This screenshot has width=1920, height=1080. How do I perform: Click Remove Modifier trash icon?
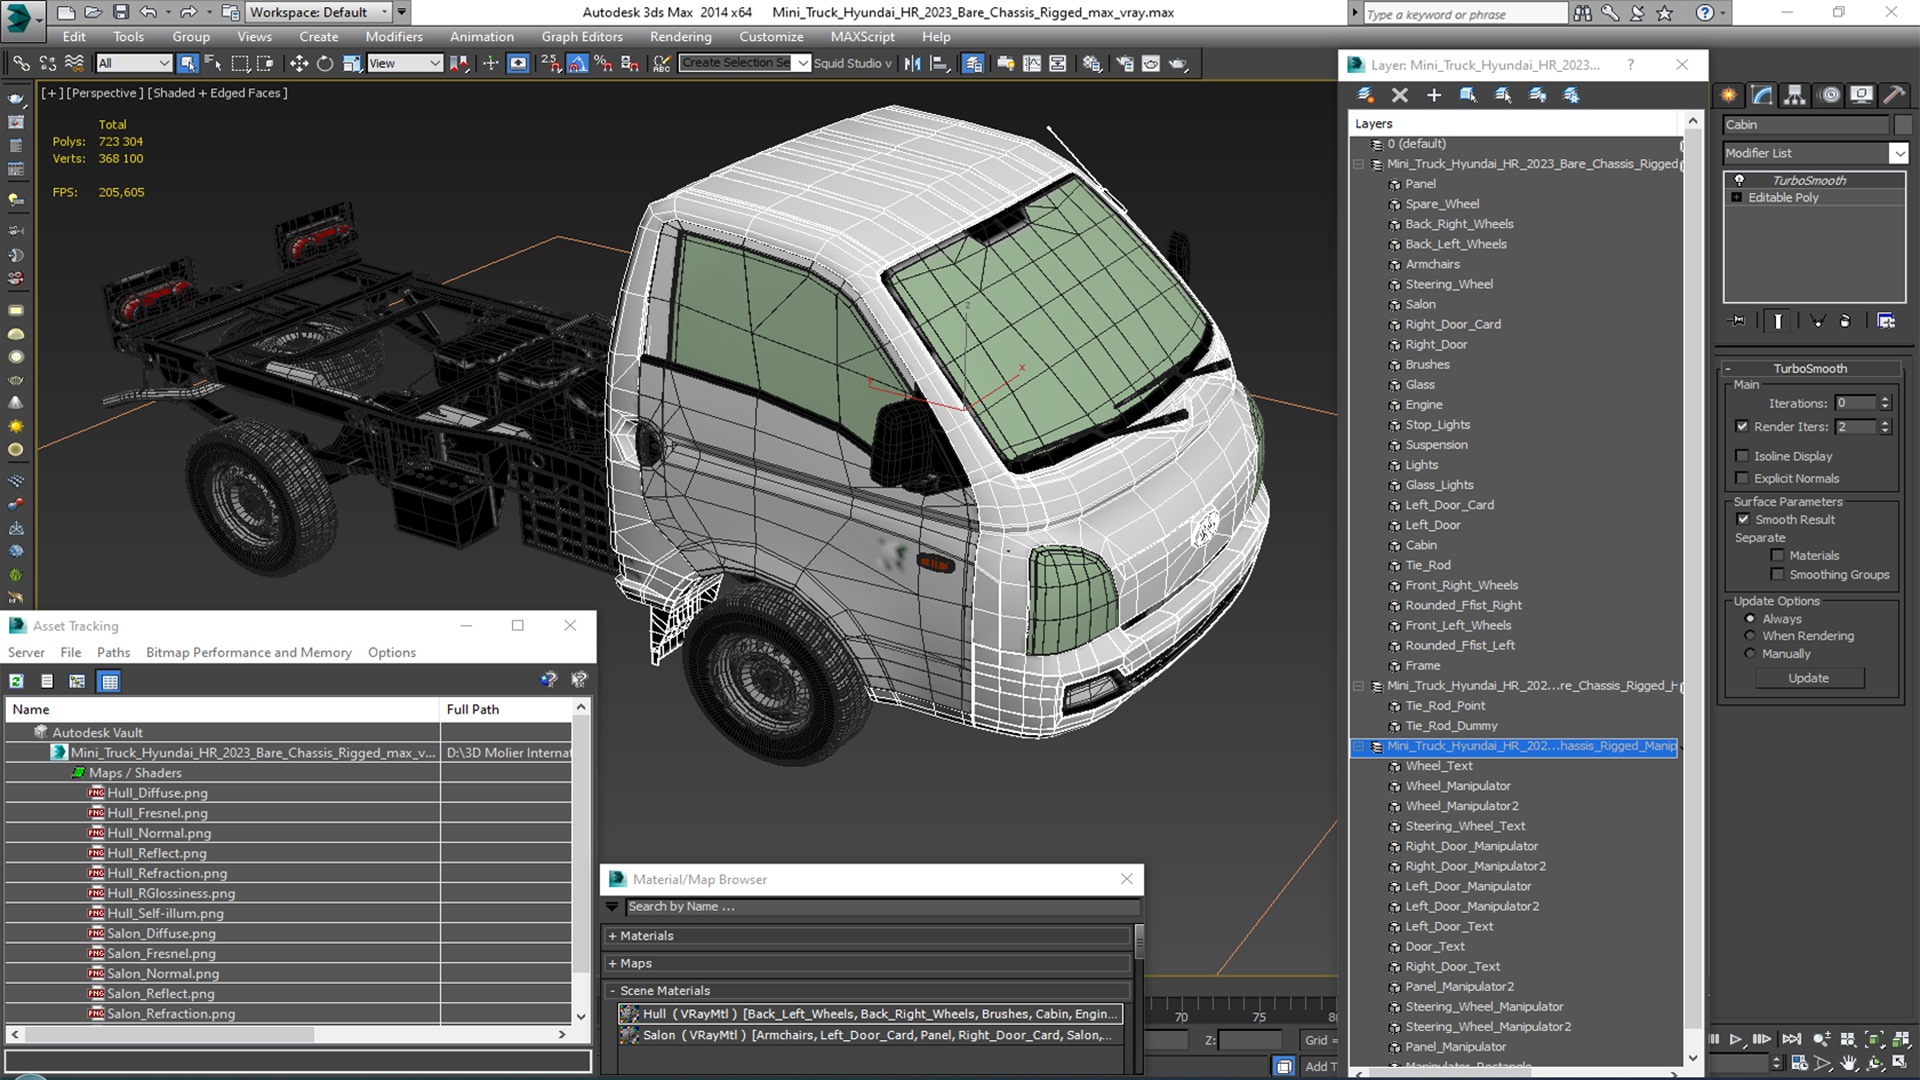point(1845,321)
